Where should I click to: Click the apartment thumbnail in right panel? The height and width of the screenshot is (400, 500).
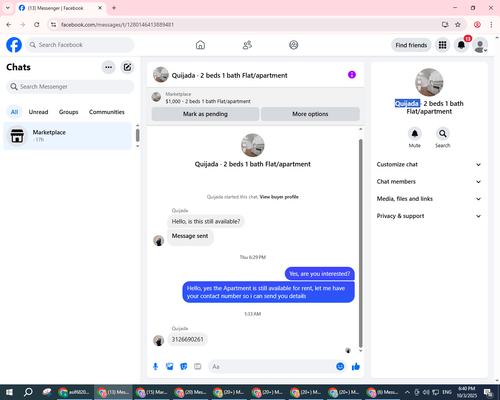click(x=429, y=82)
